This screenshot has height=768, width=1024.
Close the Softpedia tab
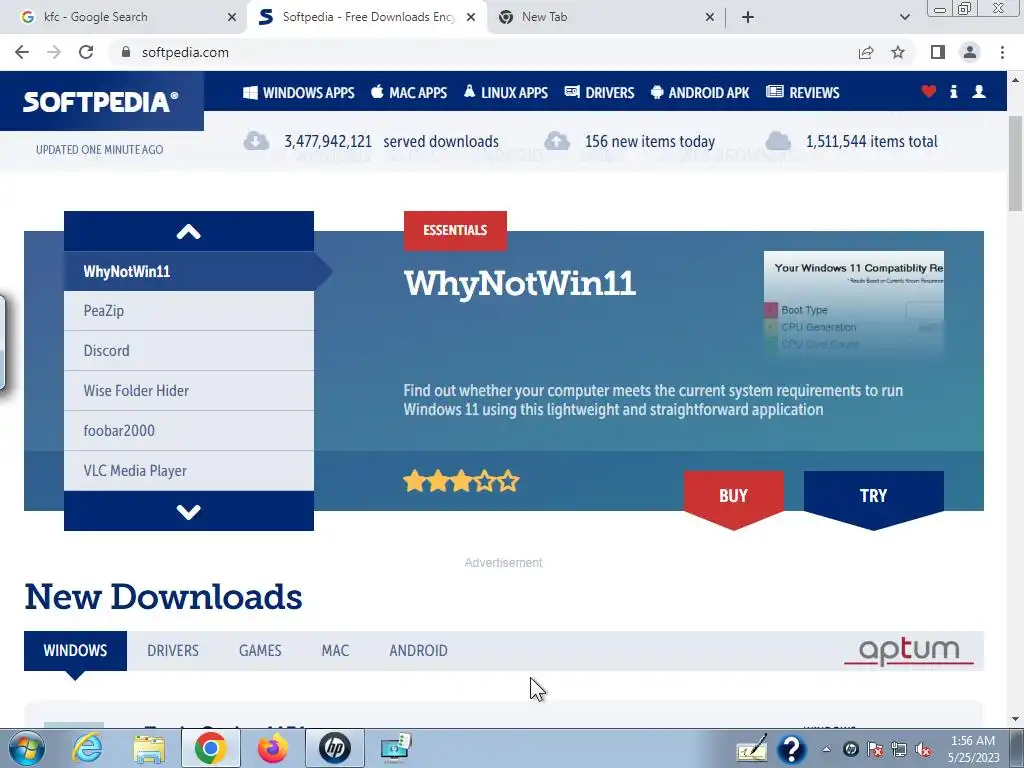(471, 17)
